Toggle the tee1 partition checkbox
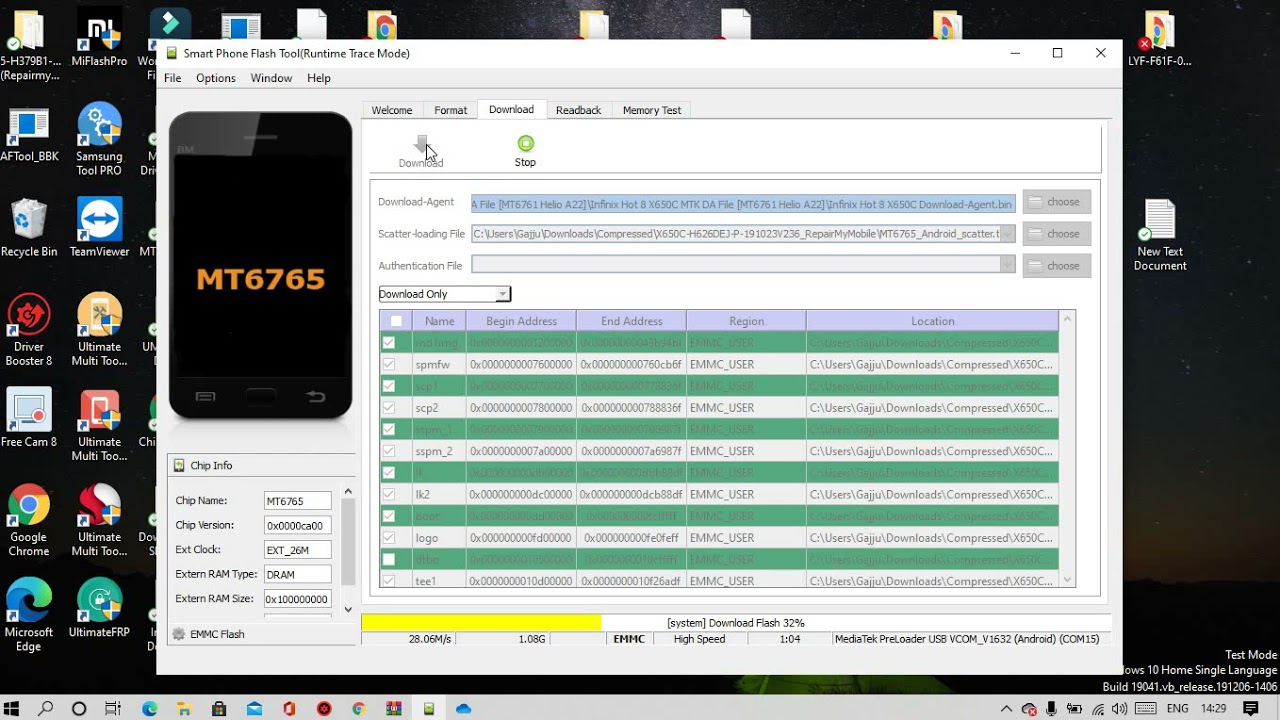The width and height of the screenshot is (1280, 720). [x=389, y=580]
